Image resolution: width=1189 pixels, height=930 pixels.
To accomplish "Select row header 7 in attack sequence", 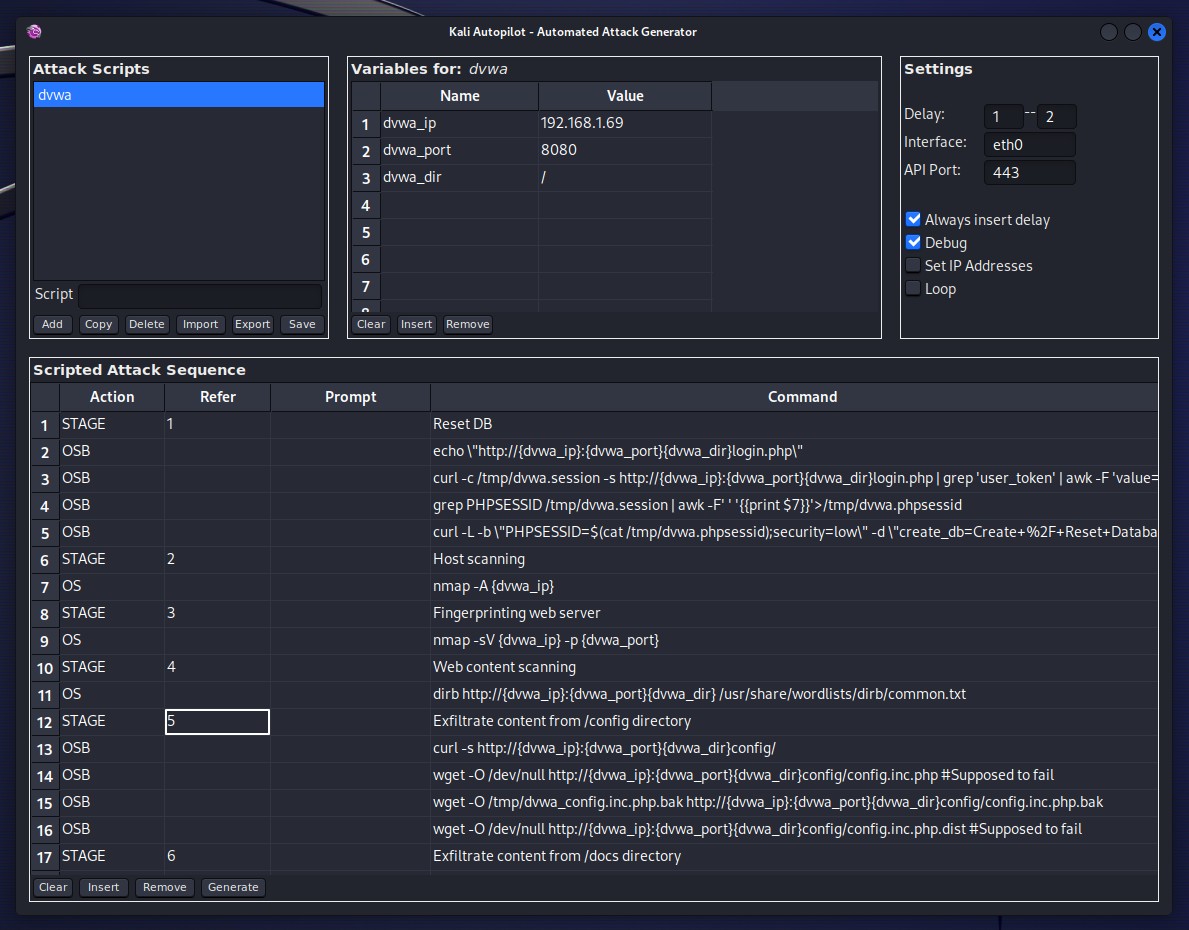I will (x=45, y=587).
